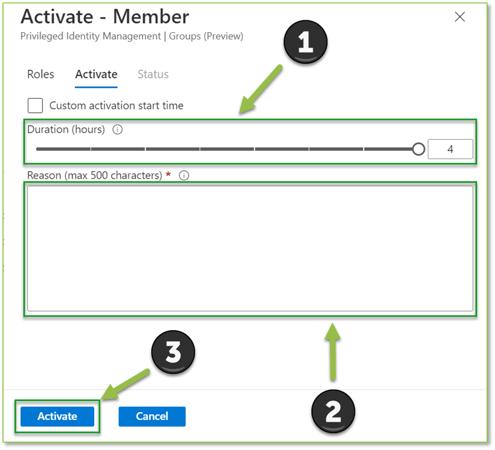Click the Custom activation start time label
Viewport: 495px width, 450px height.
[x=116, y=106]
